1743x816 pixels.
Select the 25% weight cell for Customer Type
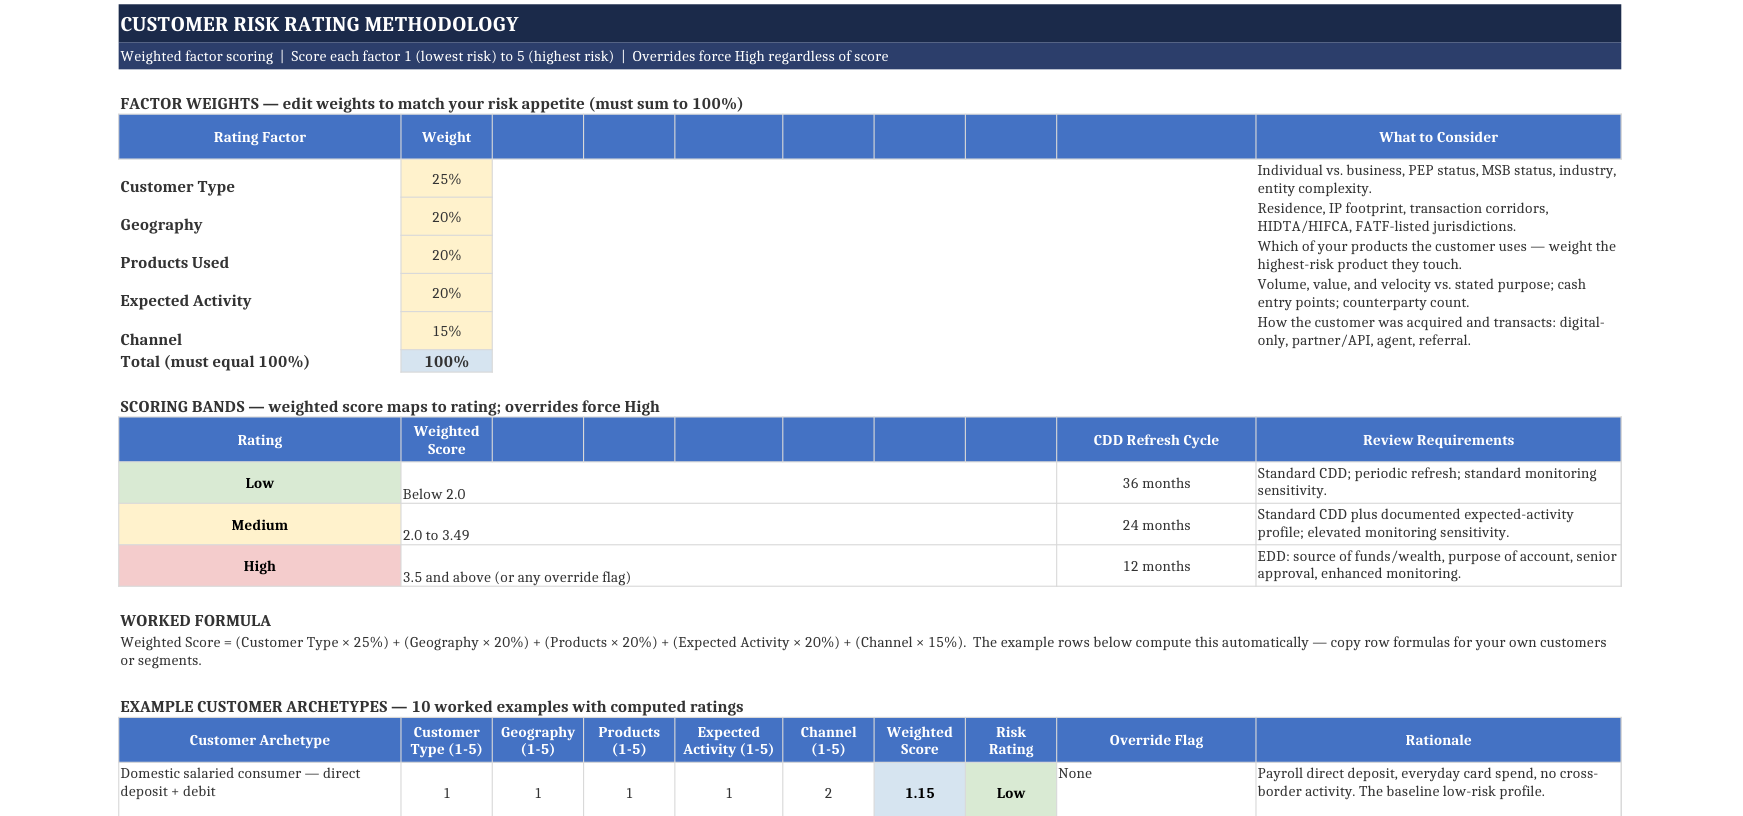[446, 179]
